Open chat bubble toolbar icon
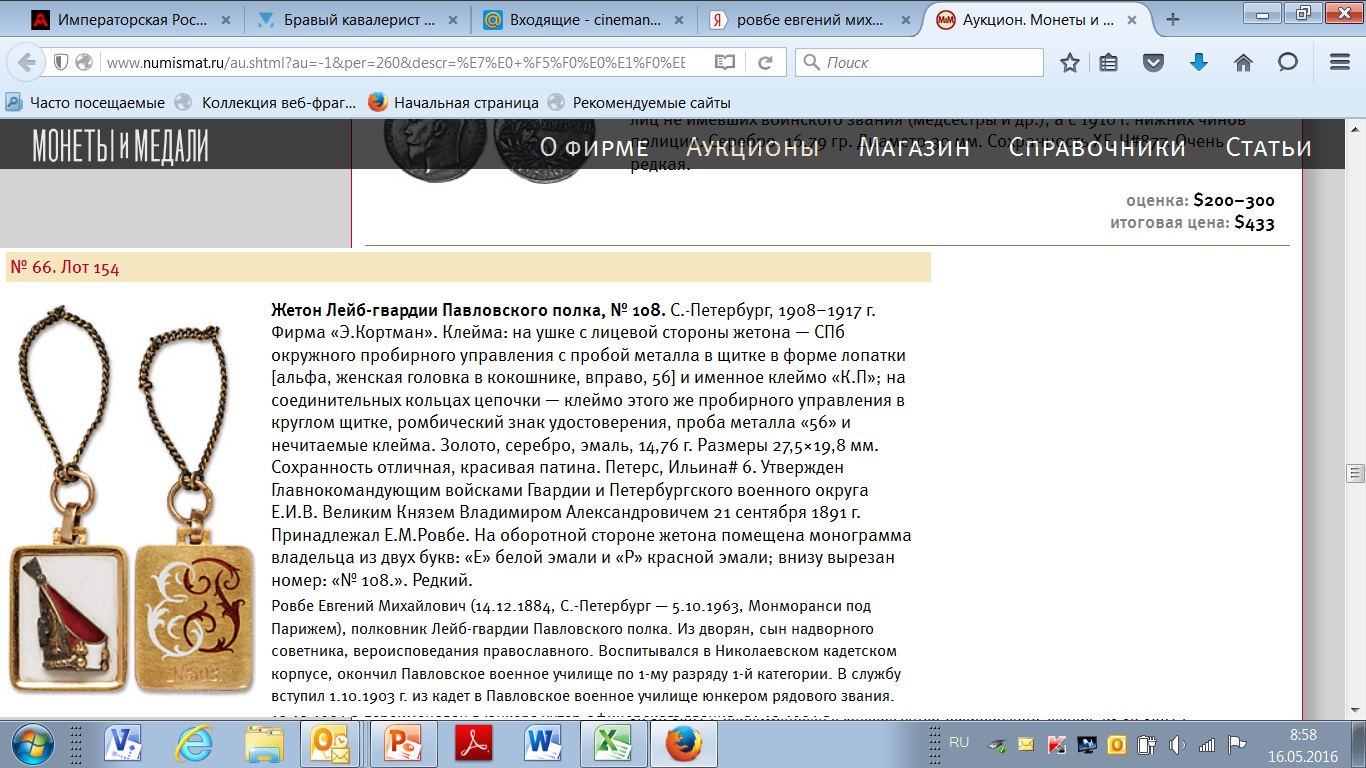The width and height of the screenshot is (1366, 768). (1288, 62)
